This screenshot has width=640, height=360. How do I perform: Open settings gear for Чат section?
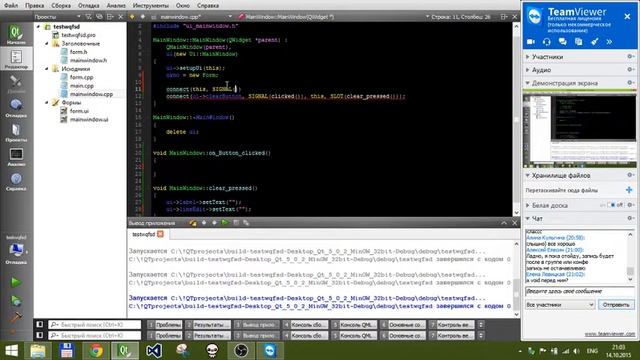(x=631, y=218)
